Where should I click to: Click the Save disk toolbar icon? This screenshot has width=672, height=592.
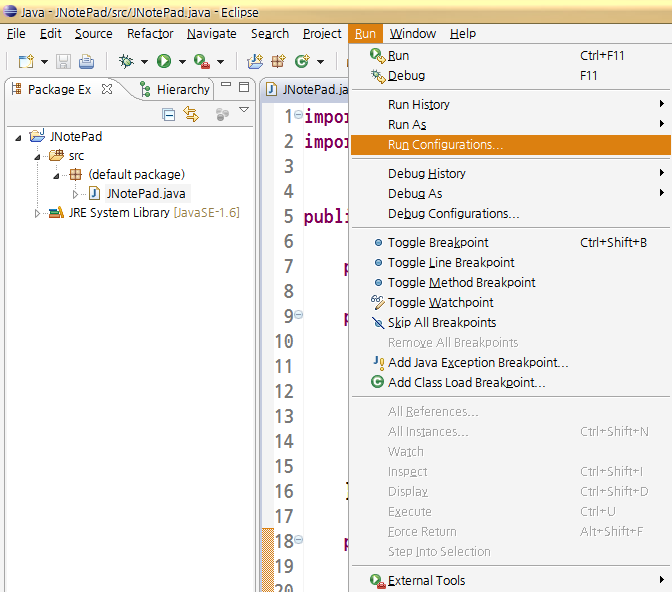click(x=63, y=61)
